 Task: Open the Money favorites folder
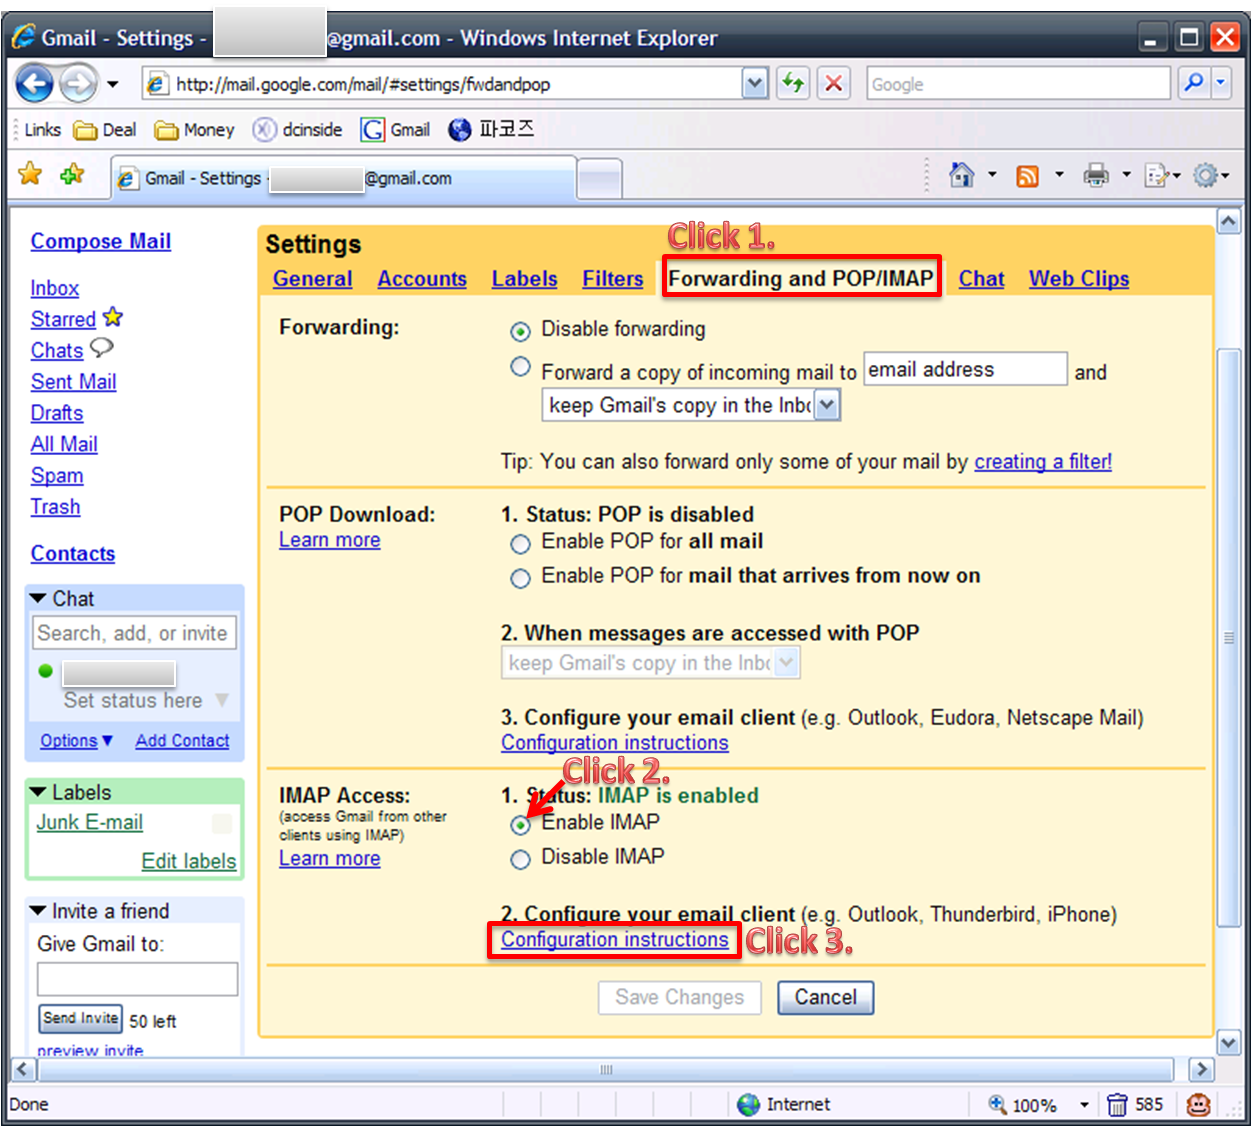coord(194,130)
